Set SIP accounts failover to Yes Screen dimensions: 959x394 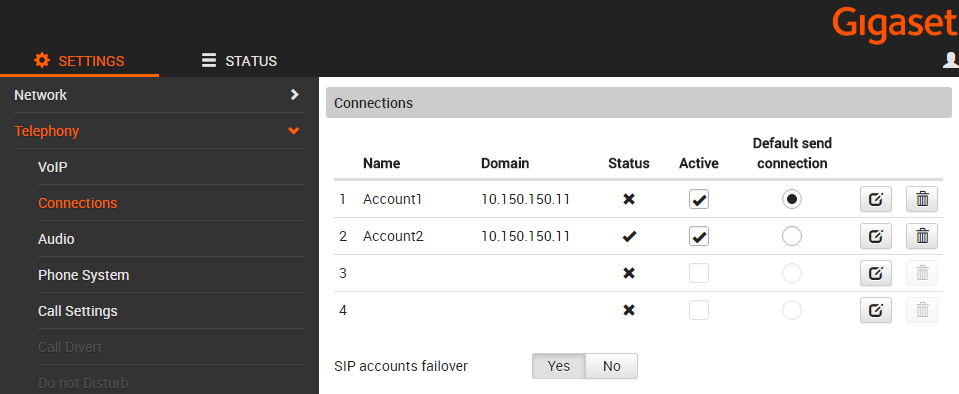(x=558, y=366)
